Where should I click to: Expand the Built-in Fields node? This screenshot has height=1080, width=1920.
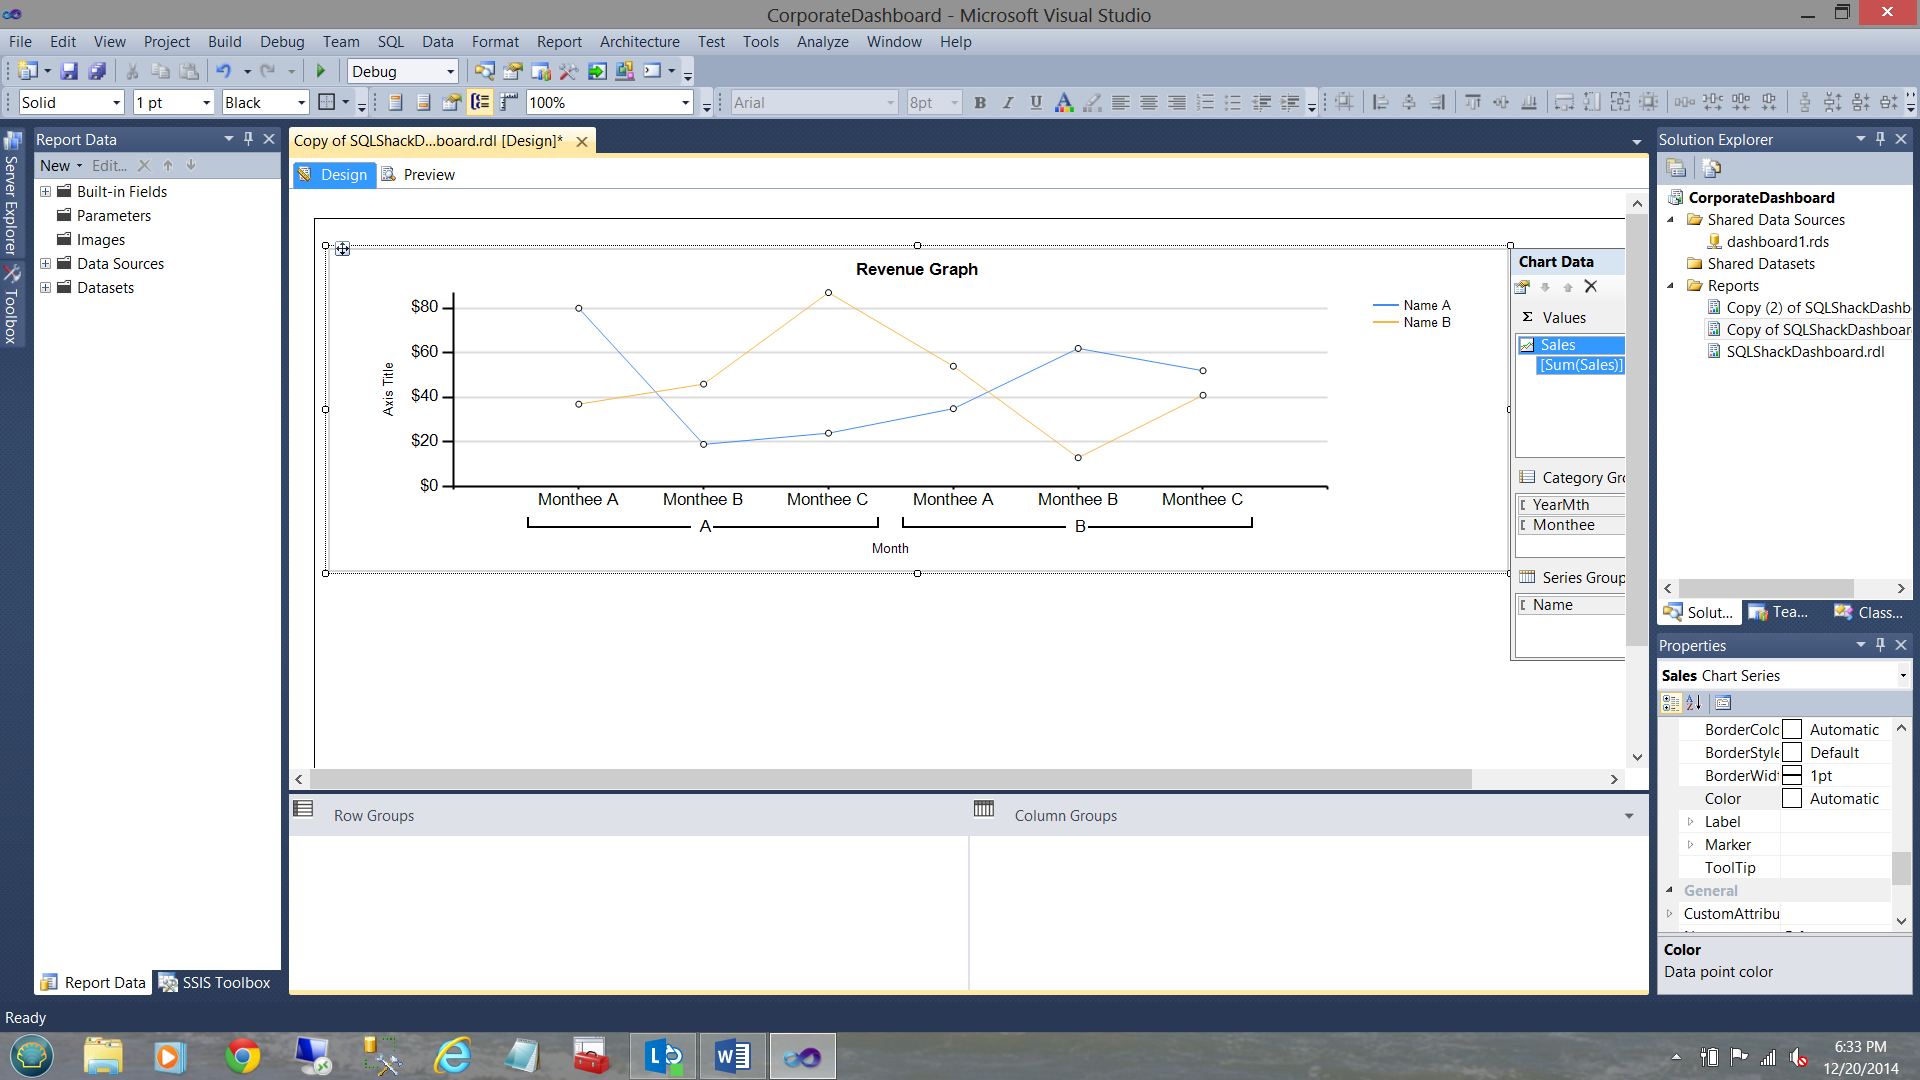[x=45, y=191]
